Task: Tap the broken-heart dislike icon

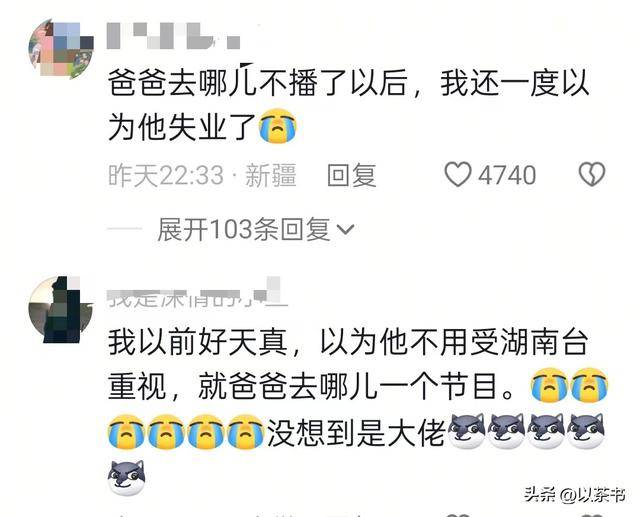Action: 592,175
